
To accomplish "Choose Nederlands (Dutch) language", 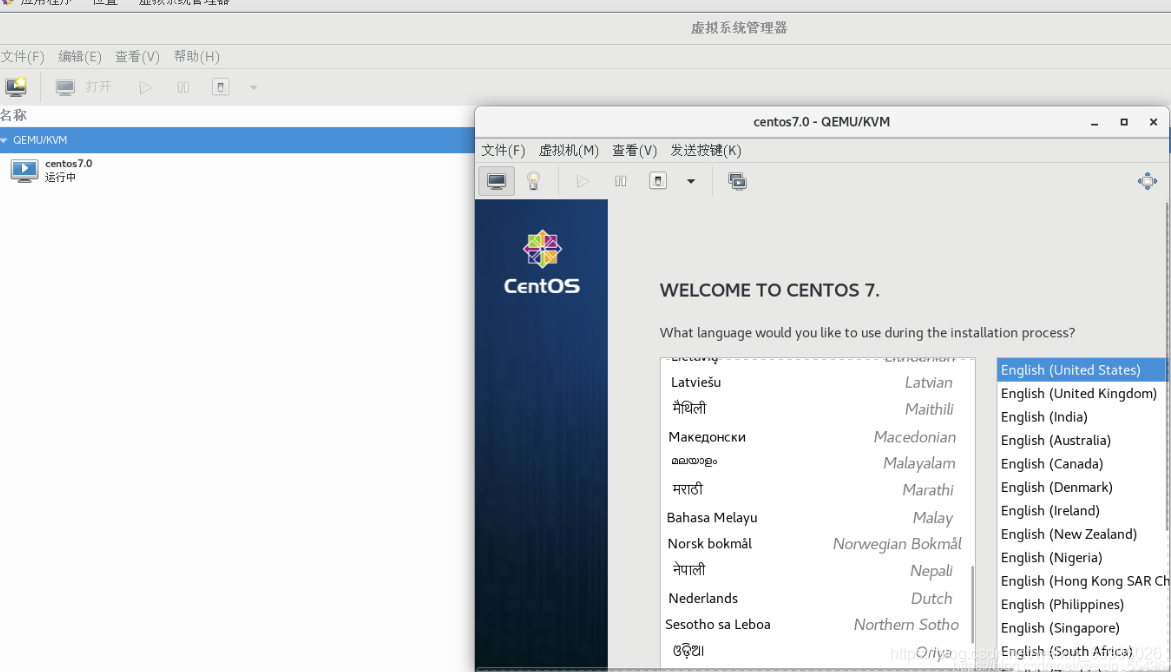I will click(x=815, y=598).
